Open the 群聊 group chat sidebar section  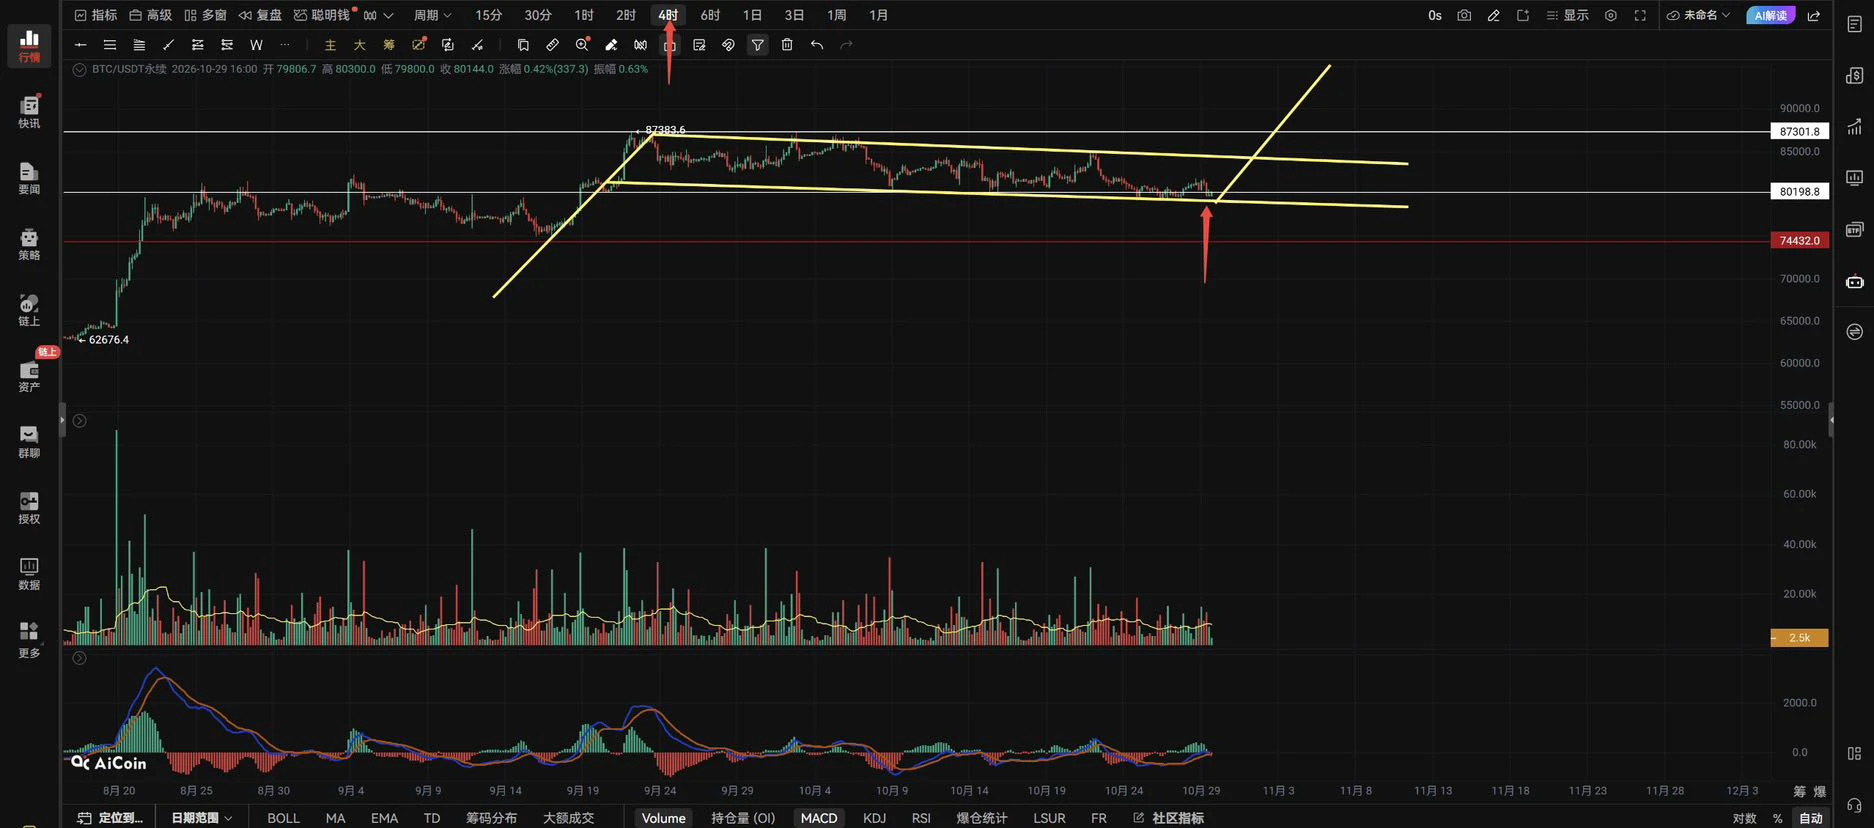[x=29, y=442]
